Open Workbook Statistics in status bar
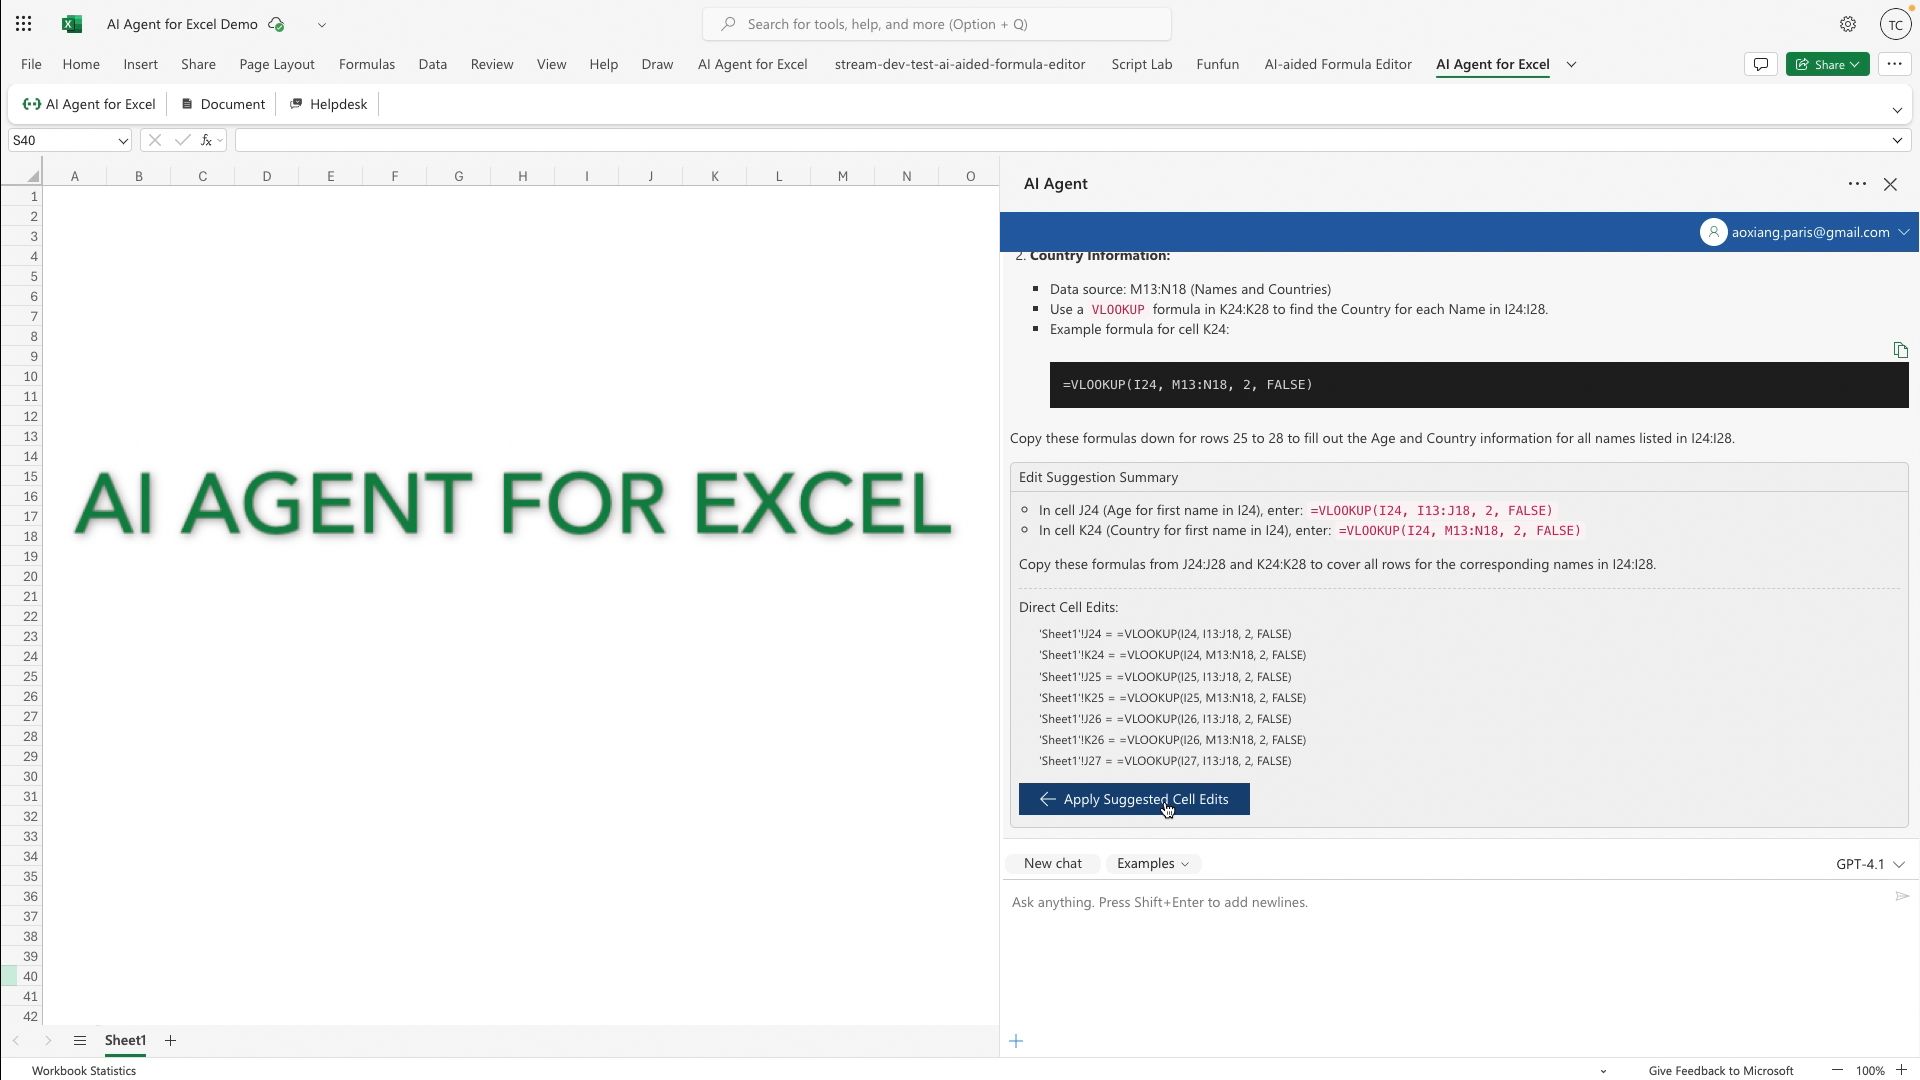The height and width of the screenshot is (1080, 1920). [x=84, y=1071]
